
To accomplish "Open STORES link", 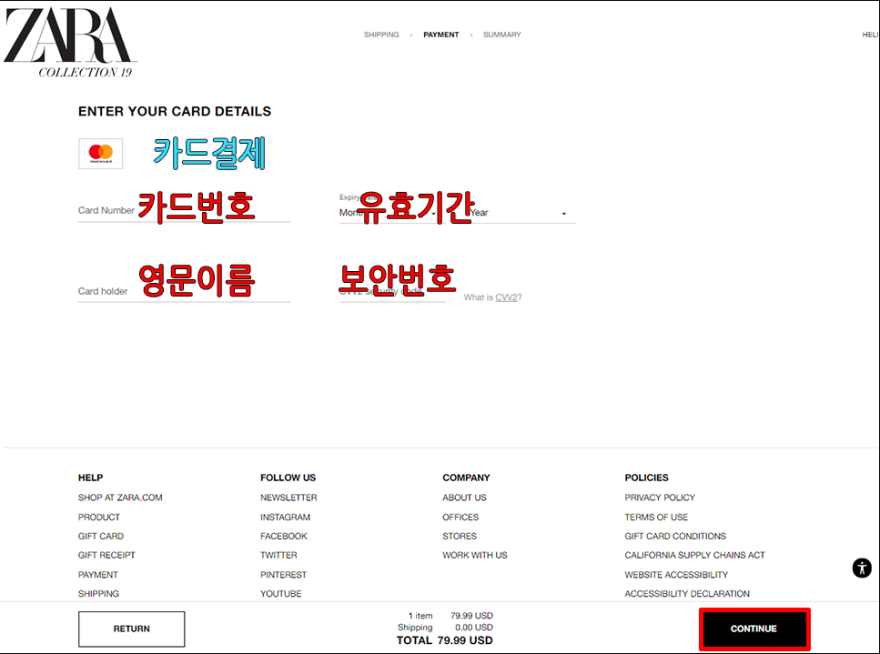I will 460,536.
